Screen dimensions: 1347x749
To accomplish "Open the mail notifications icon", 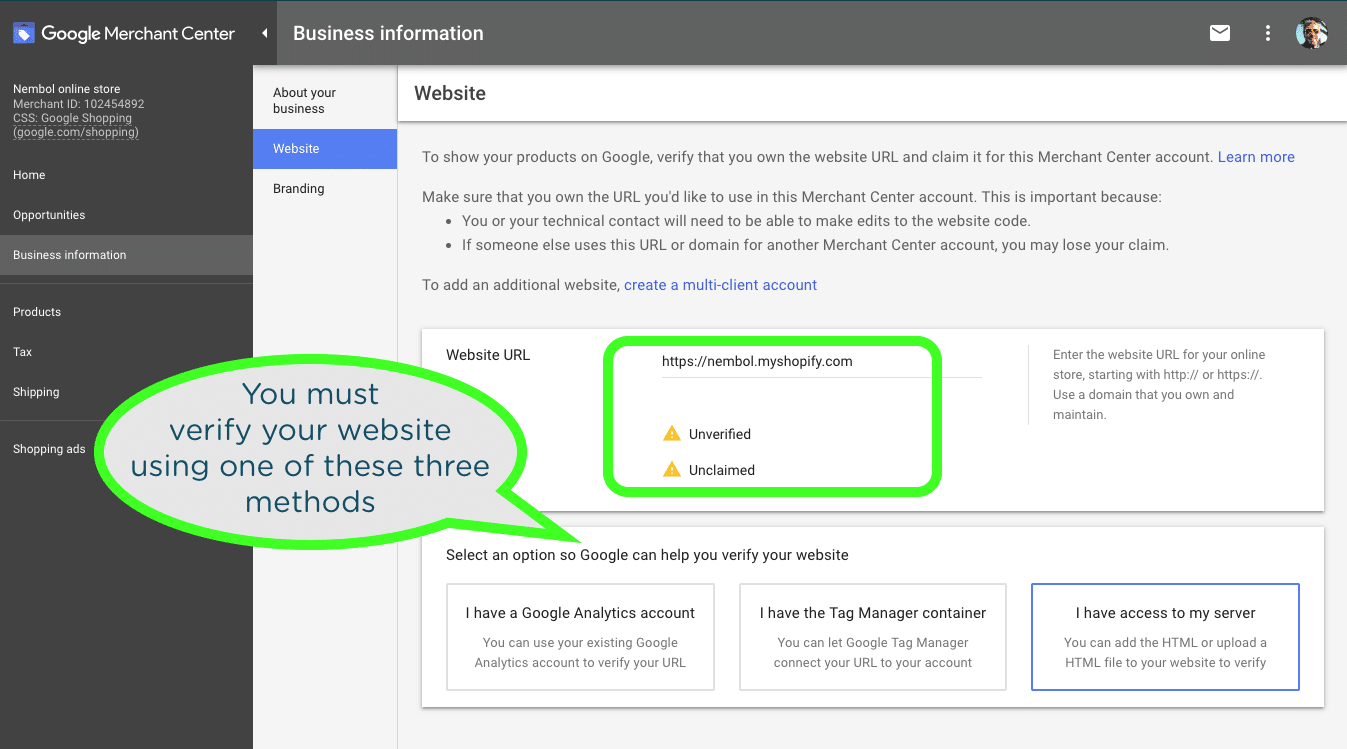I will coord(1220,33).
